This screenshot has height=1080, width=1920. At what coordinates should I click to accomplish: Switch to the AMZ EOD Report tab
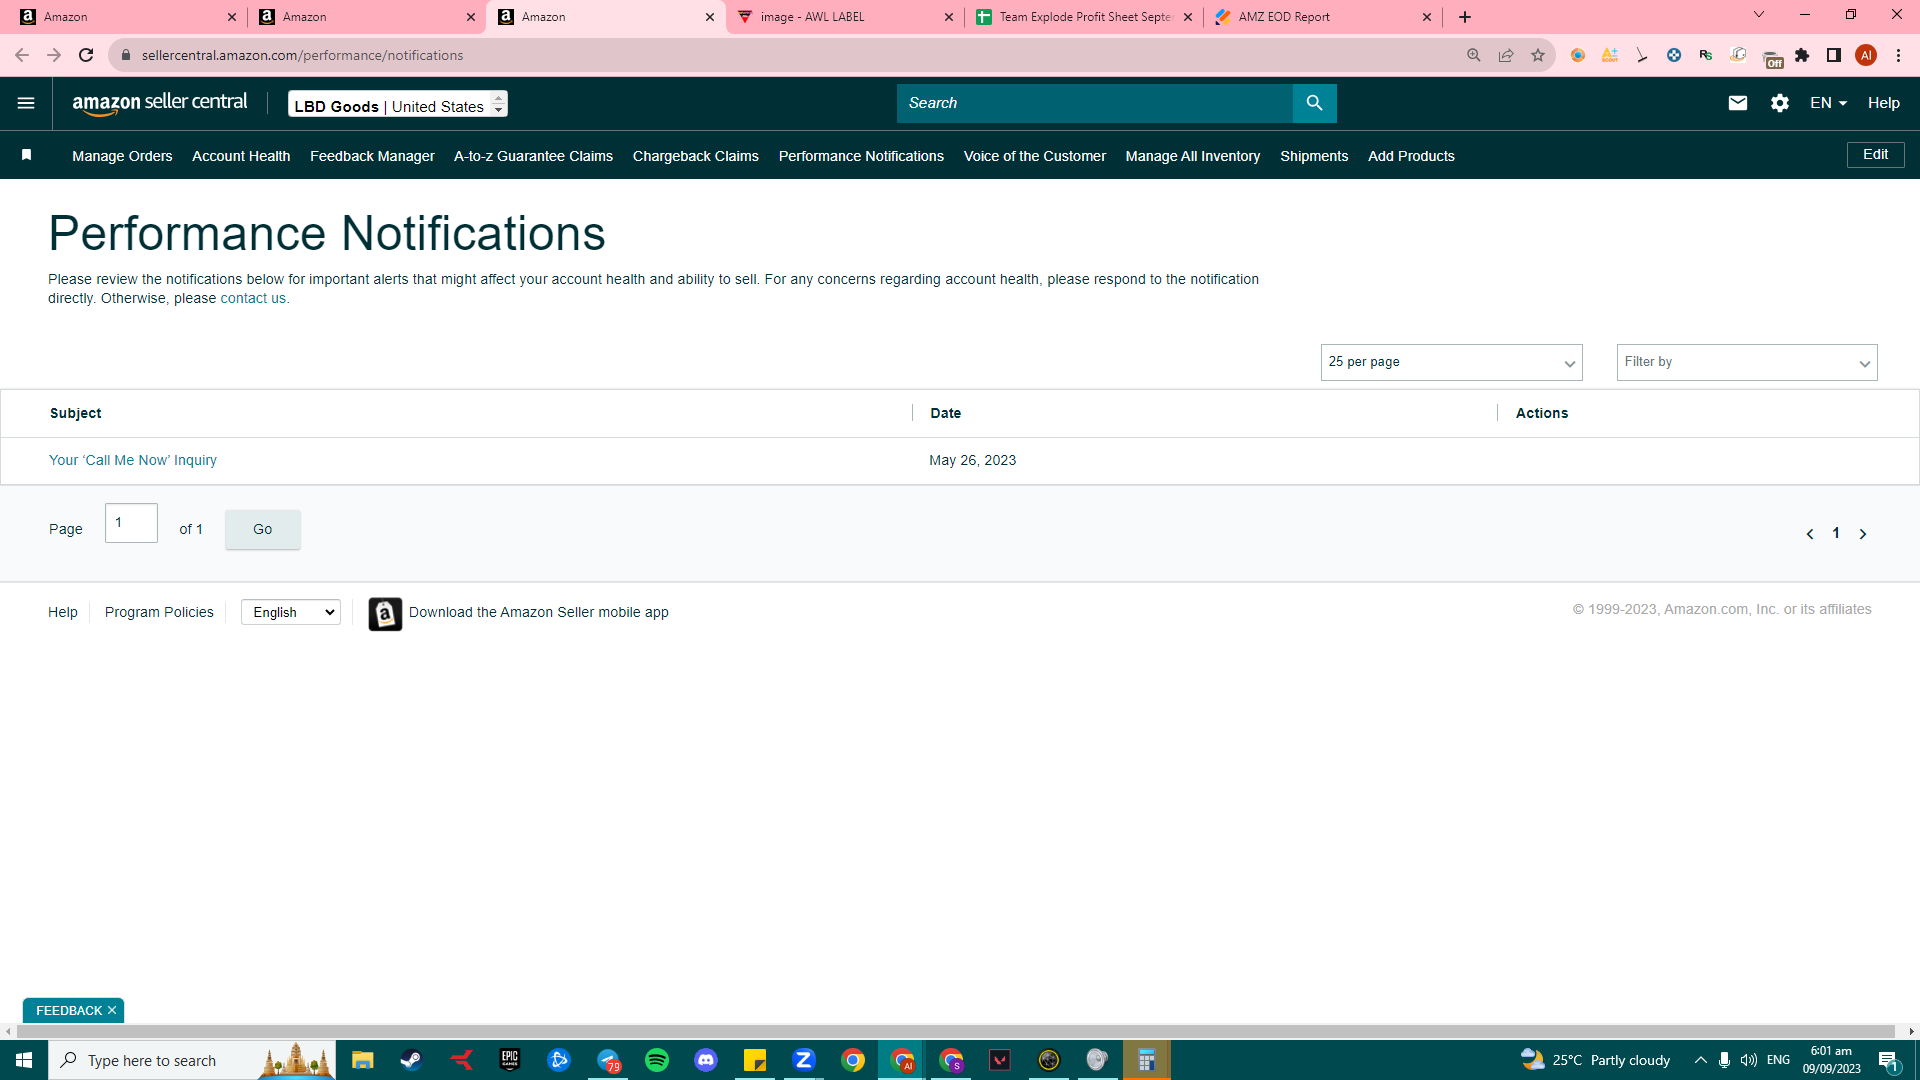[1323, 17]
